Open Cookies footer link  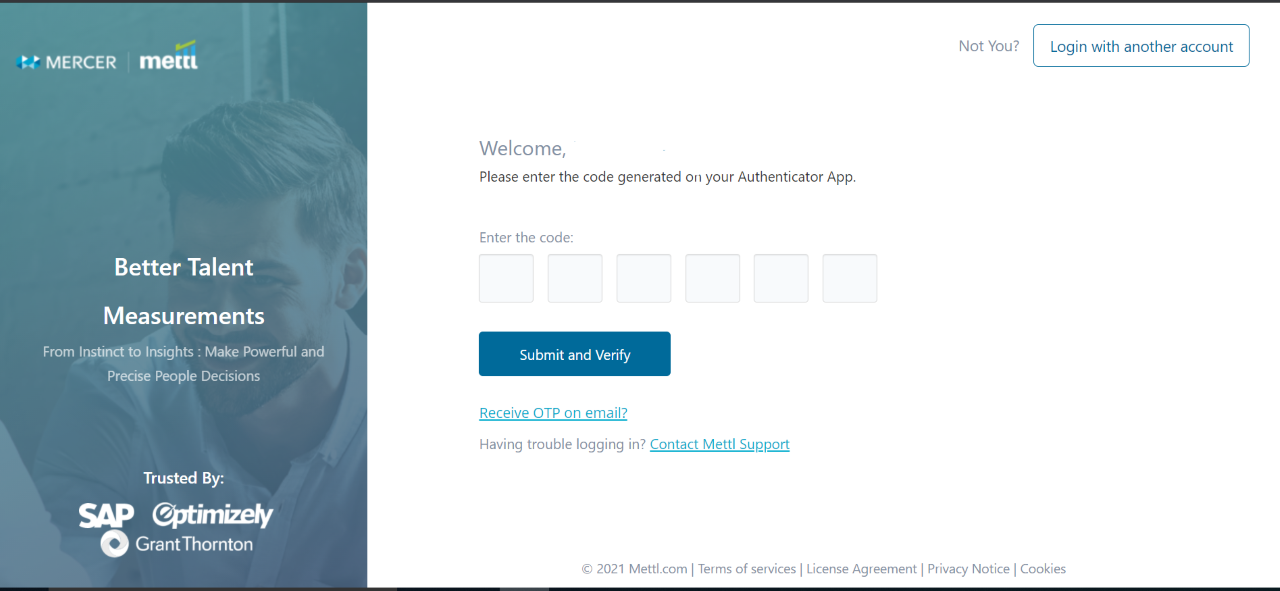(1043, 569)
